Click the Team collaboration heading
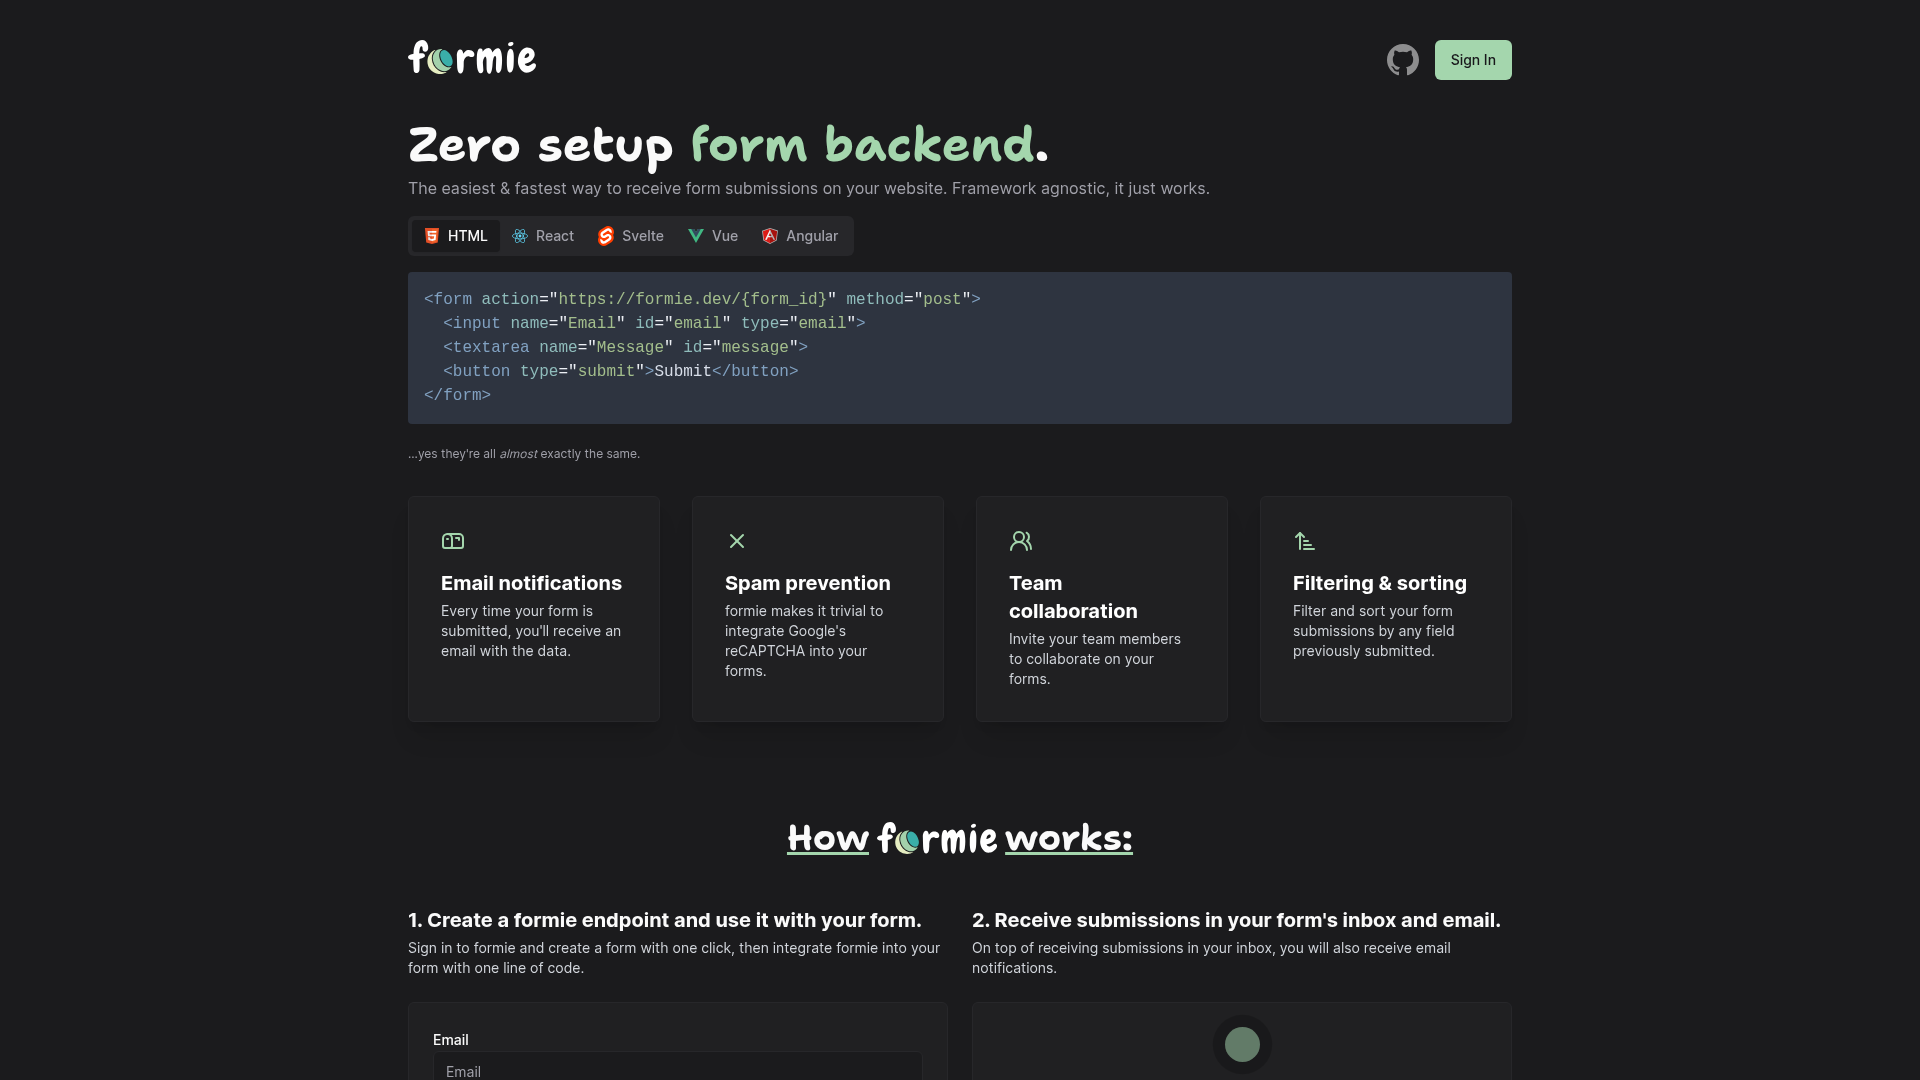This screenshot has height=1080, width=1920. (x=1073, y=597)
